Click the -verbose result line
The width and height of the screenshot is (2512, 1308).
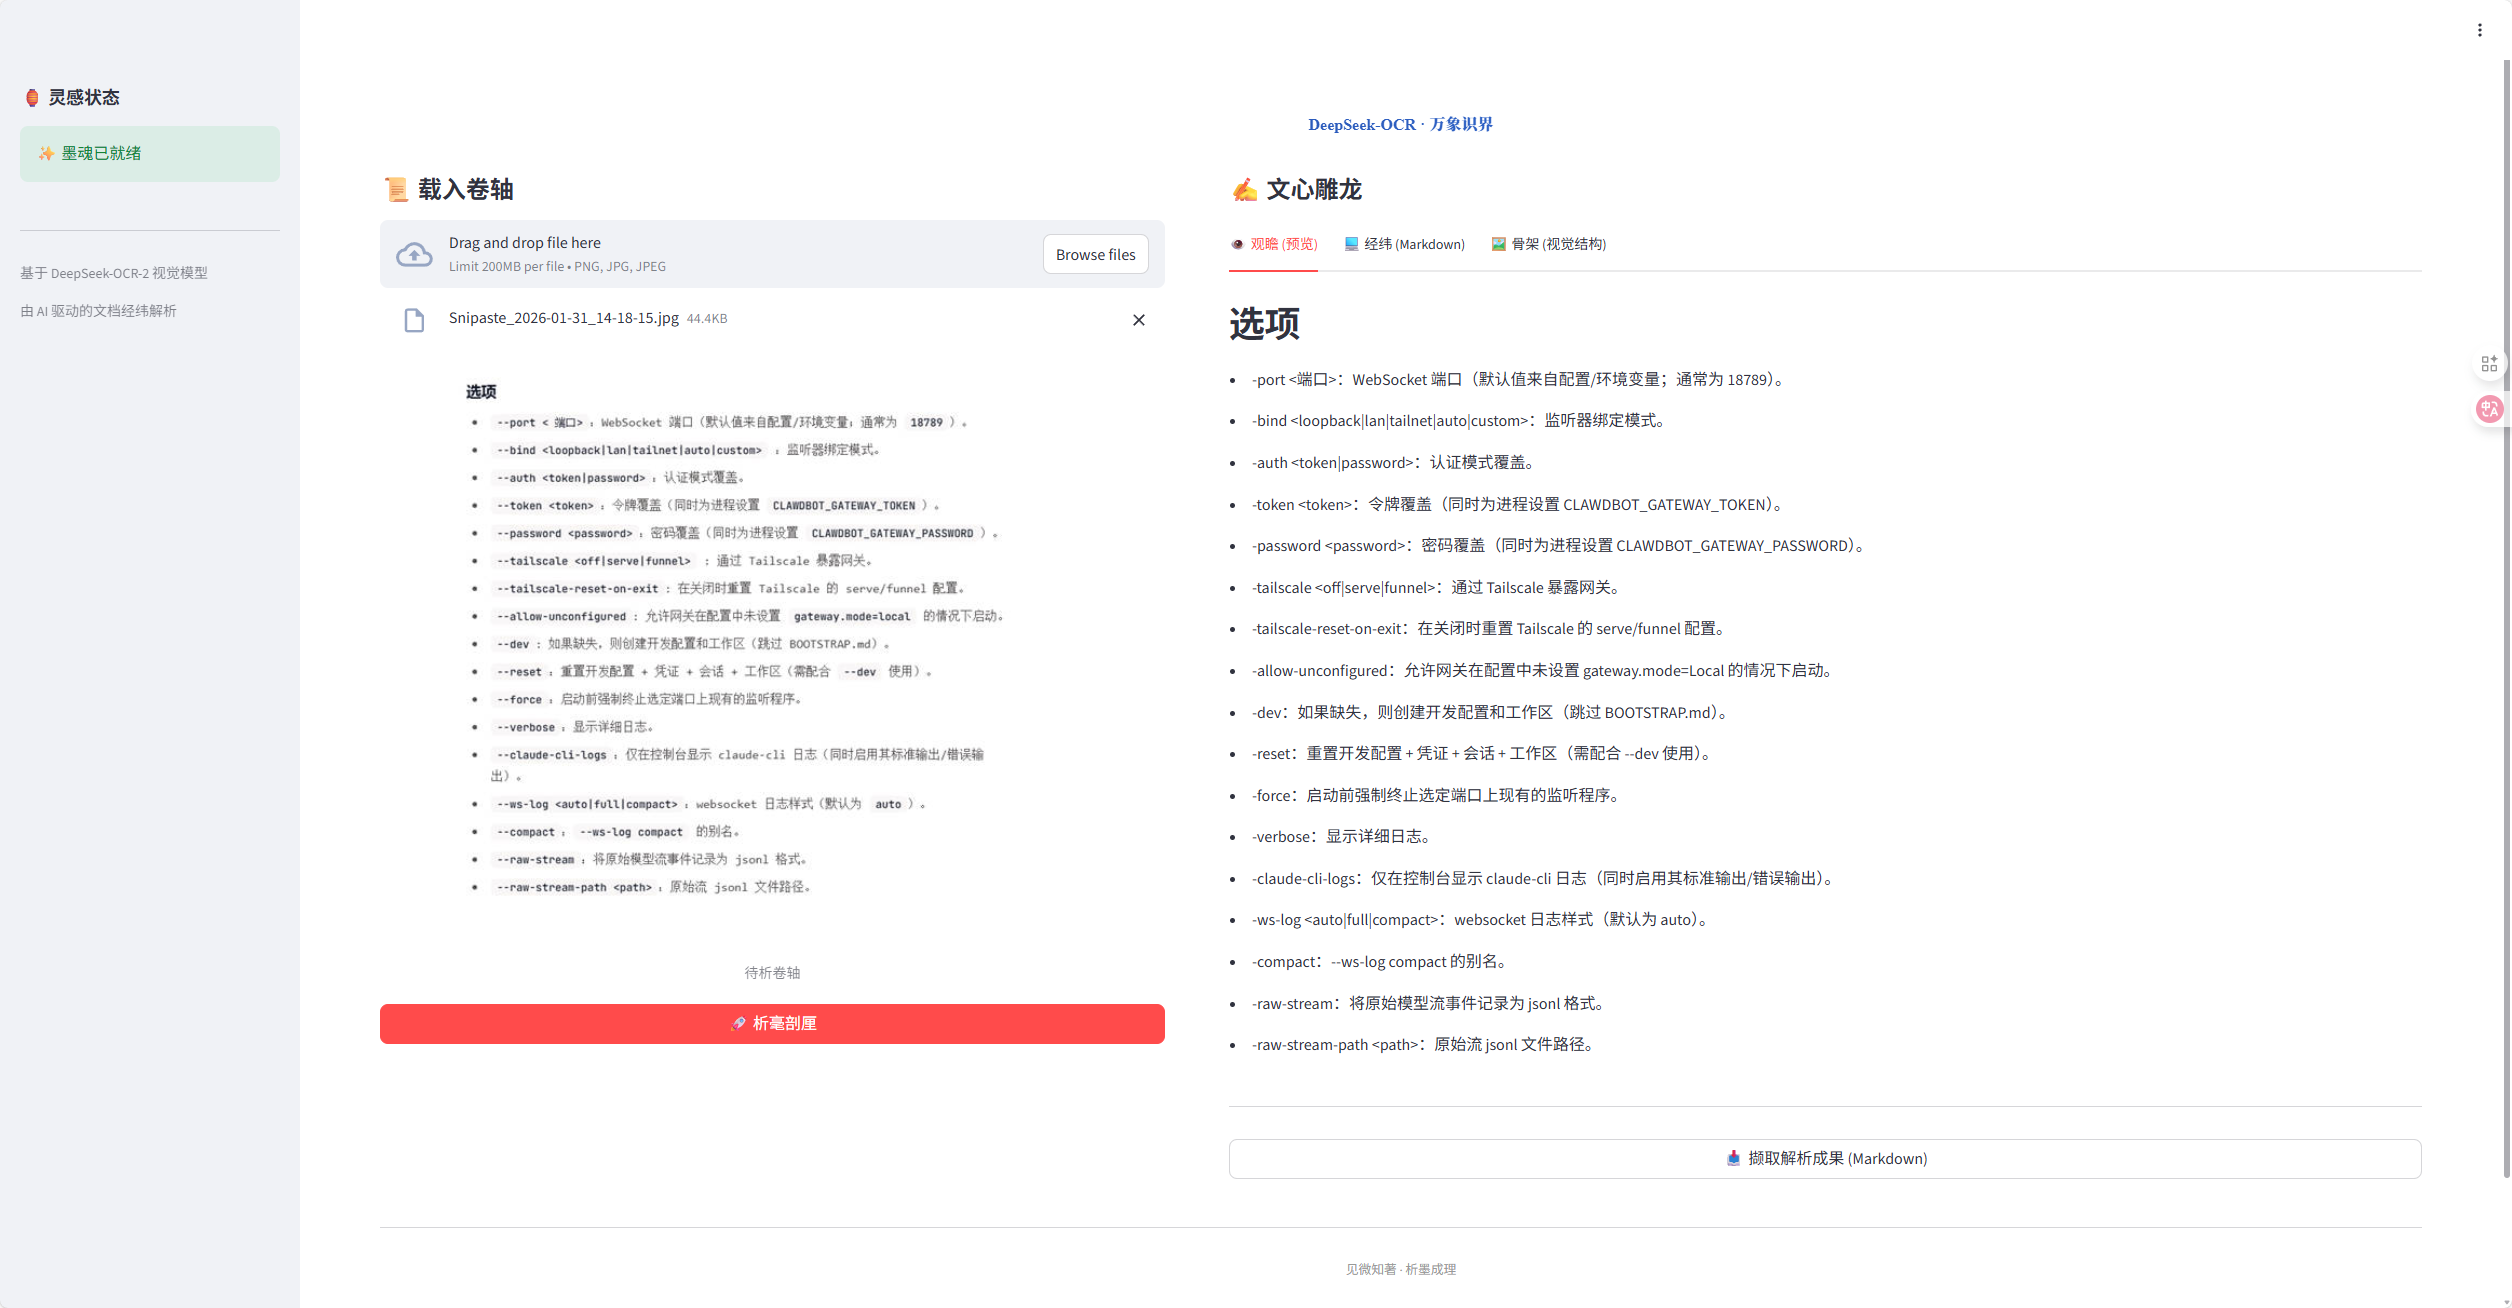[1344, 837]
